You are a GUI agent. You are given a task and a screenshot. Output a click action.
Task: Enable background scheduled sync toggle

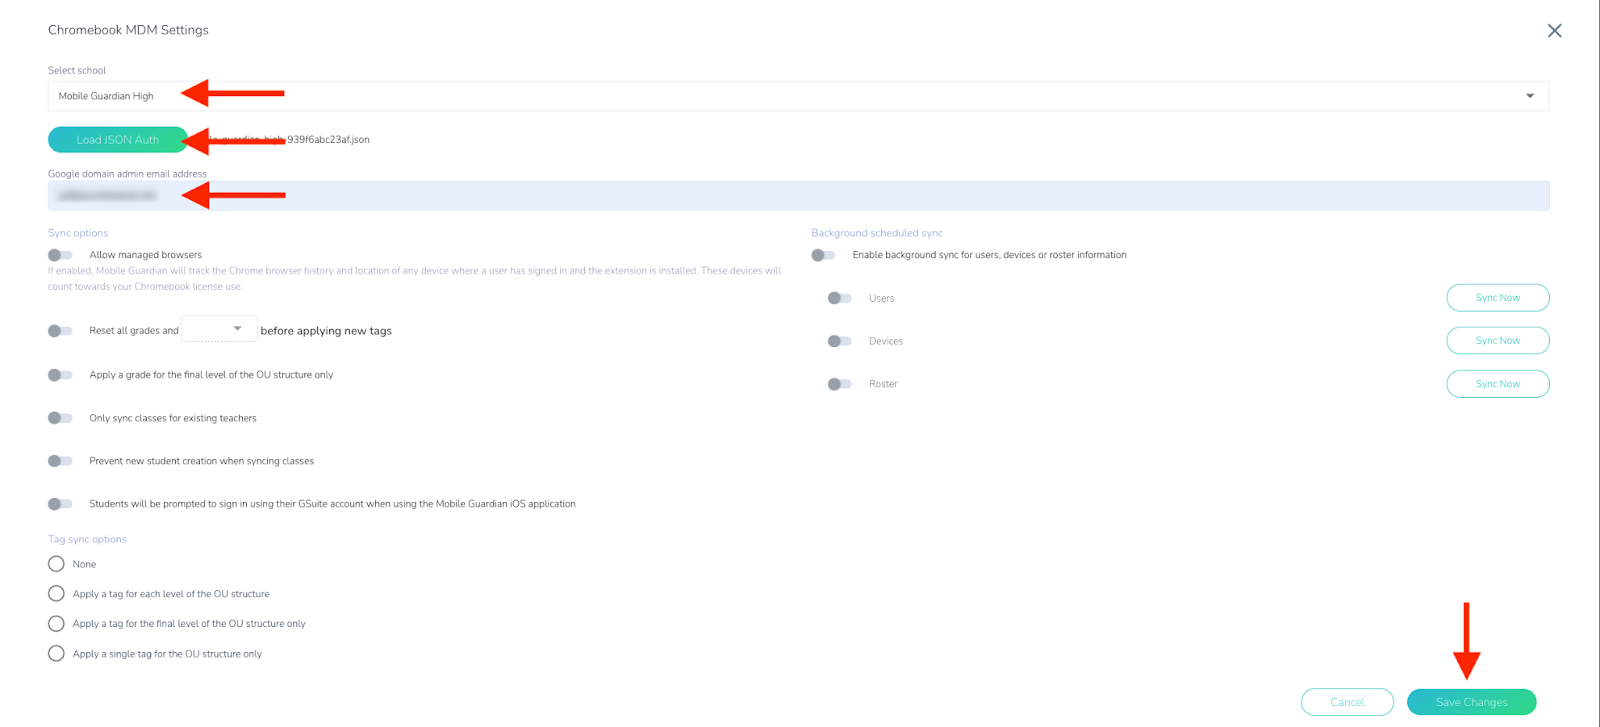[x=823, y=255]
